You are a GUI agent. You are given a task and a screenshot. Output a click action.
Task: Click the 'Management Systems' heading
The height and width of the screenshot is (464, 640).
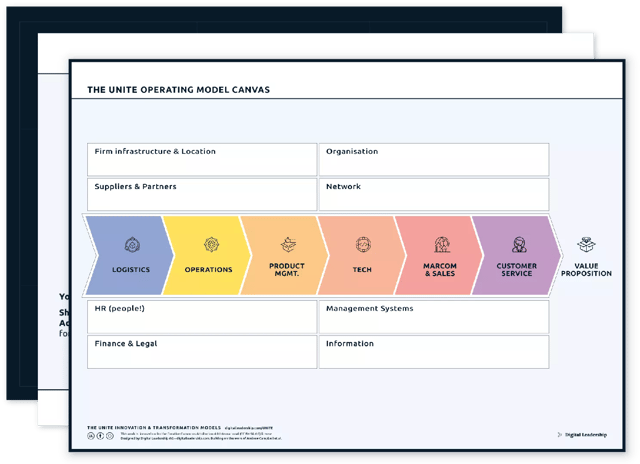click(x=369, y=309)
